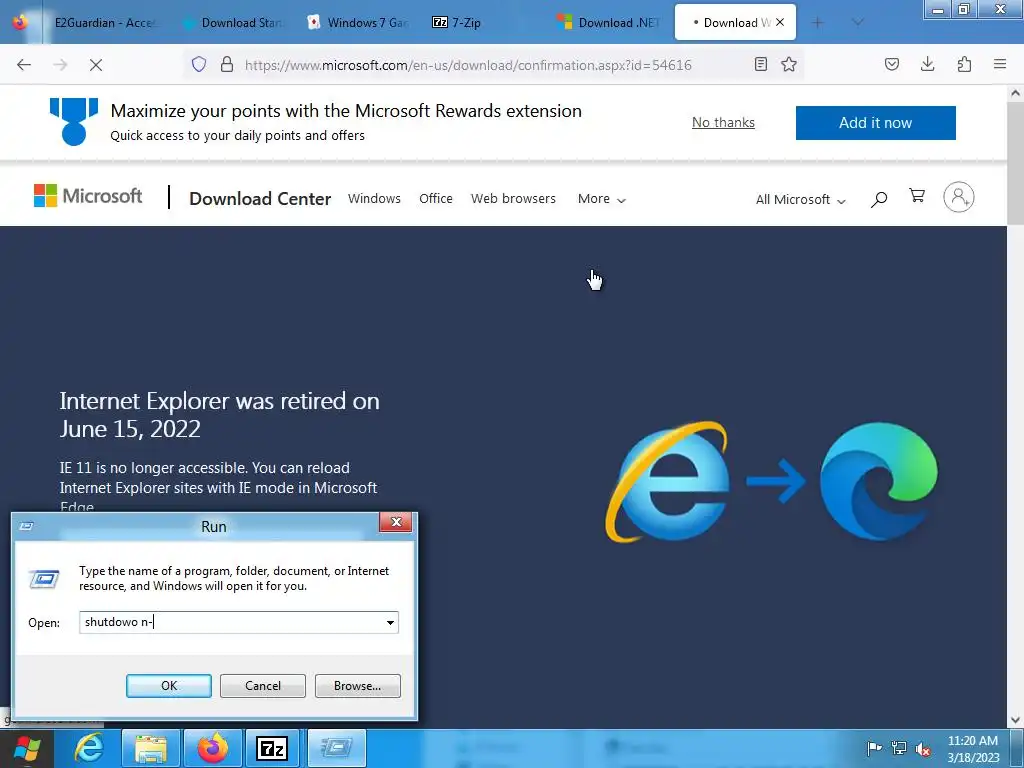Switch to Firefox taskbar button
This screenshot has width=1024, height=768.
coord(213,748)
